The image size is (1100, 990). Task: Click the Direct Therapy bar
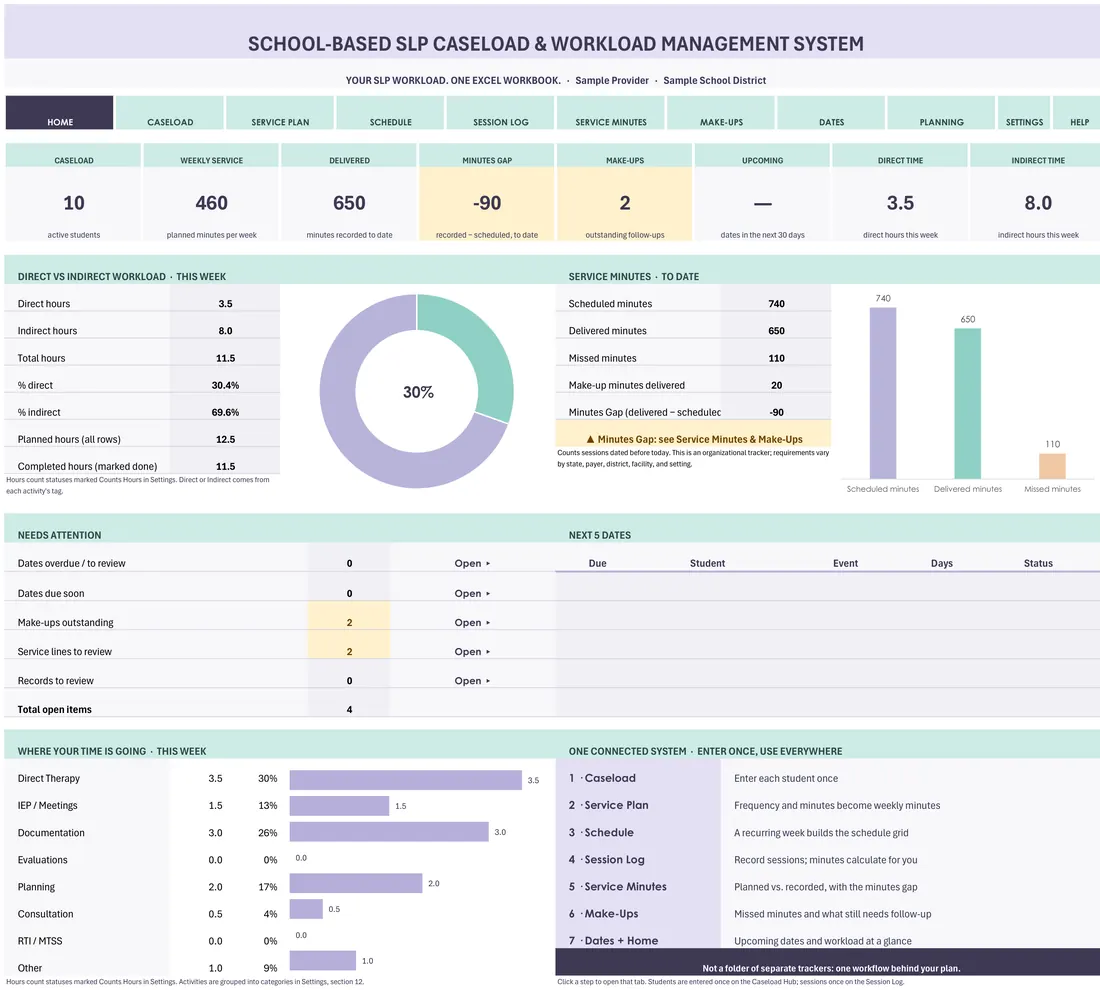coord(405,780)
